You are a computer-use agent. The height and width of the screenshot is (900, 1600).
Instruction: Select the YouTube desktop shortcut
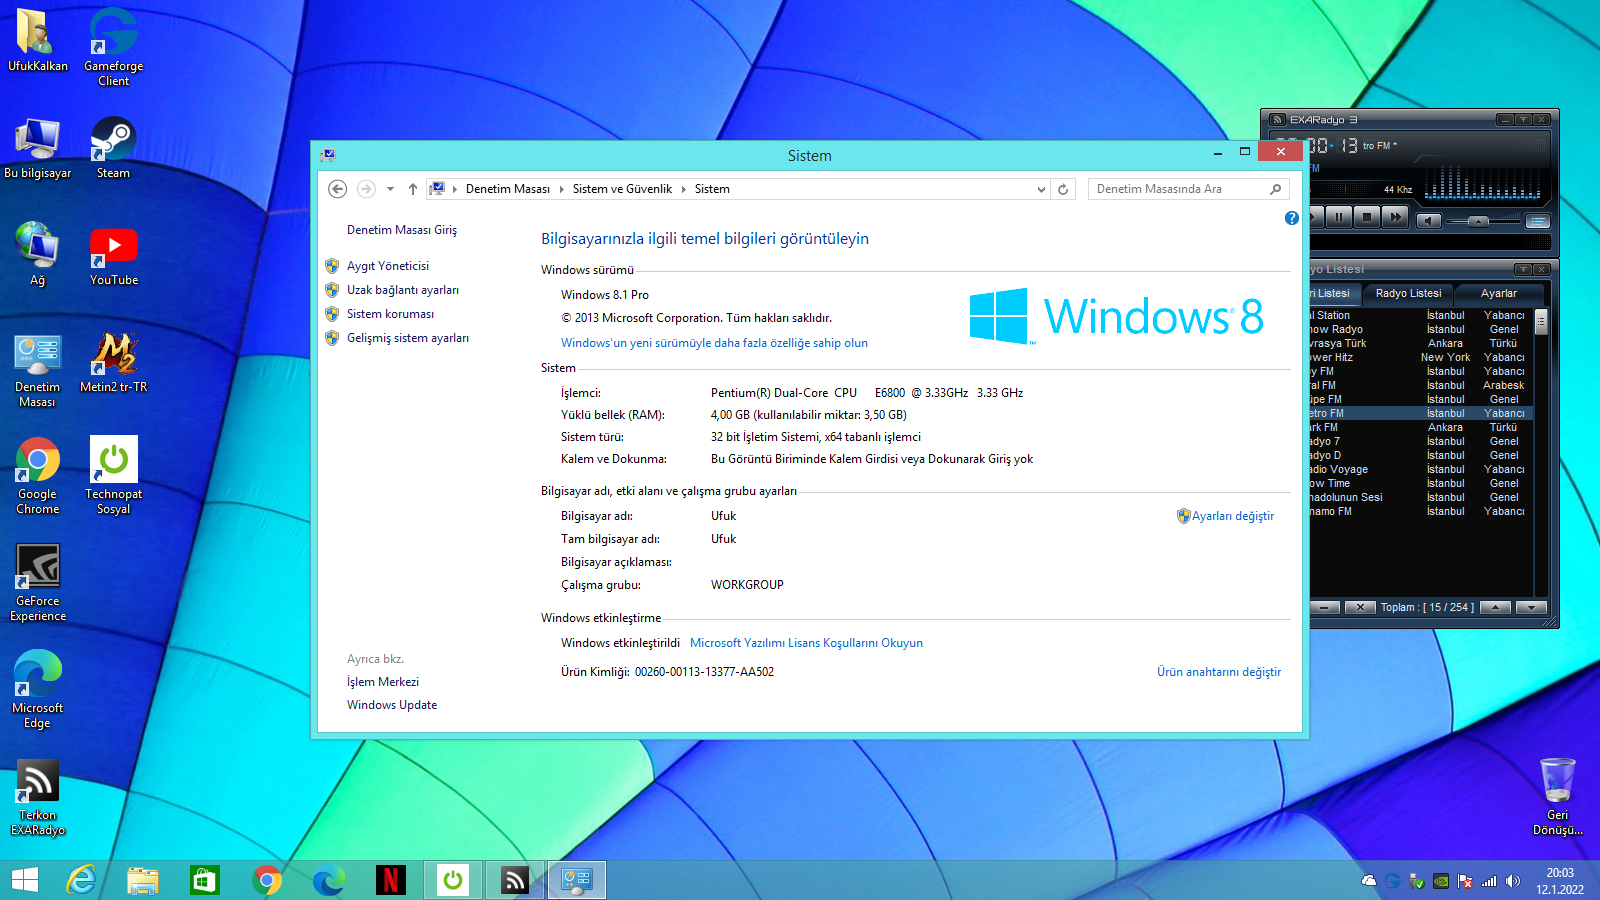click(x=114, y=255)
